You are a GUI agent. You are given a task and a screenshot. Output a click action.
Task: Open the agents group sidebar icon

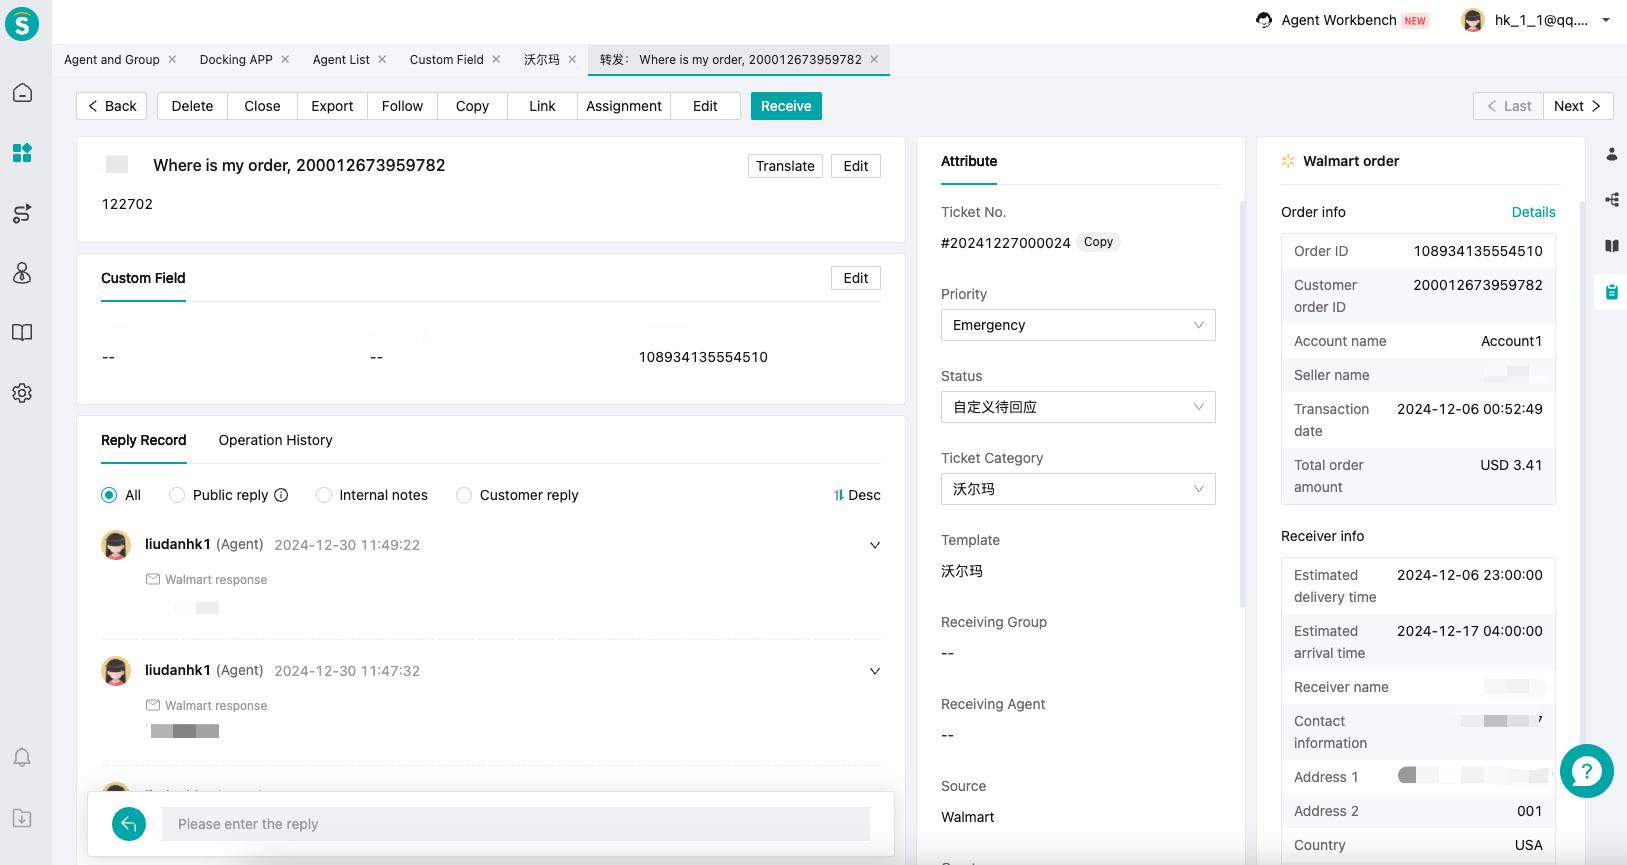tap(22, 273)
